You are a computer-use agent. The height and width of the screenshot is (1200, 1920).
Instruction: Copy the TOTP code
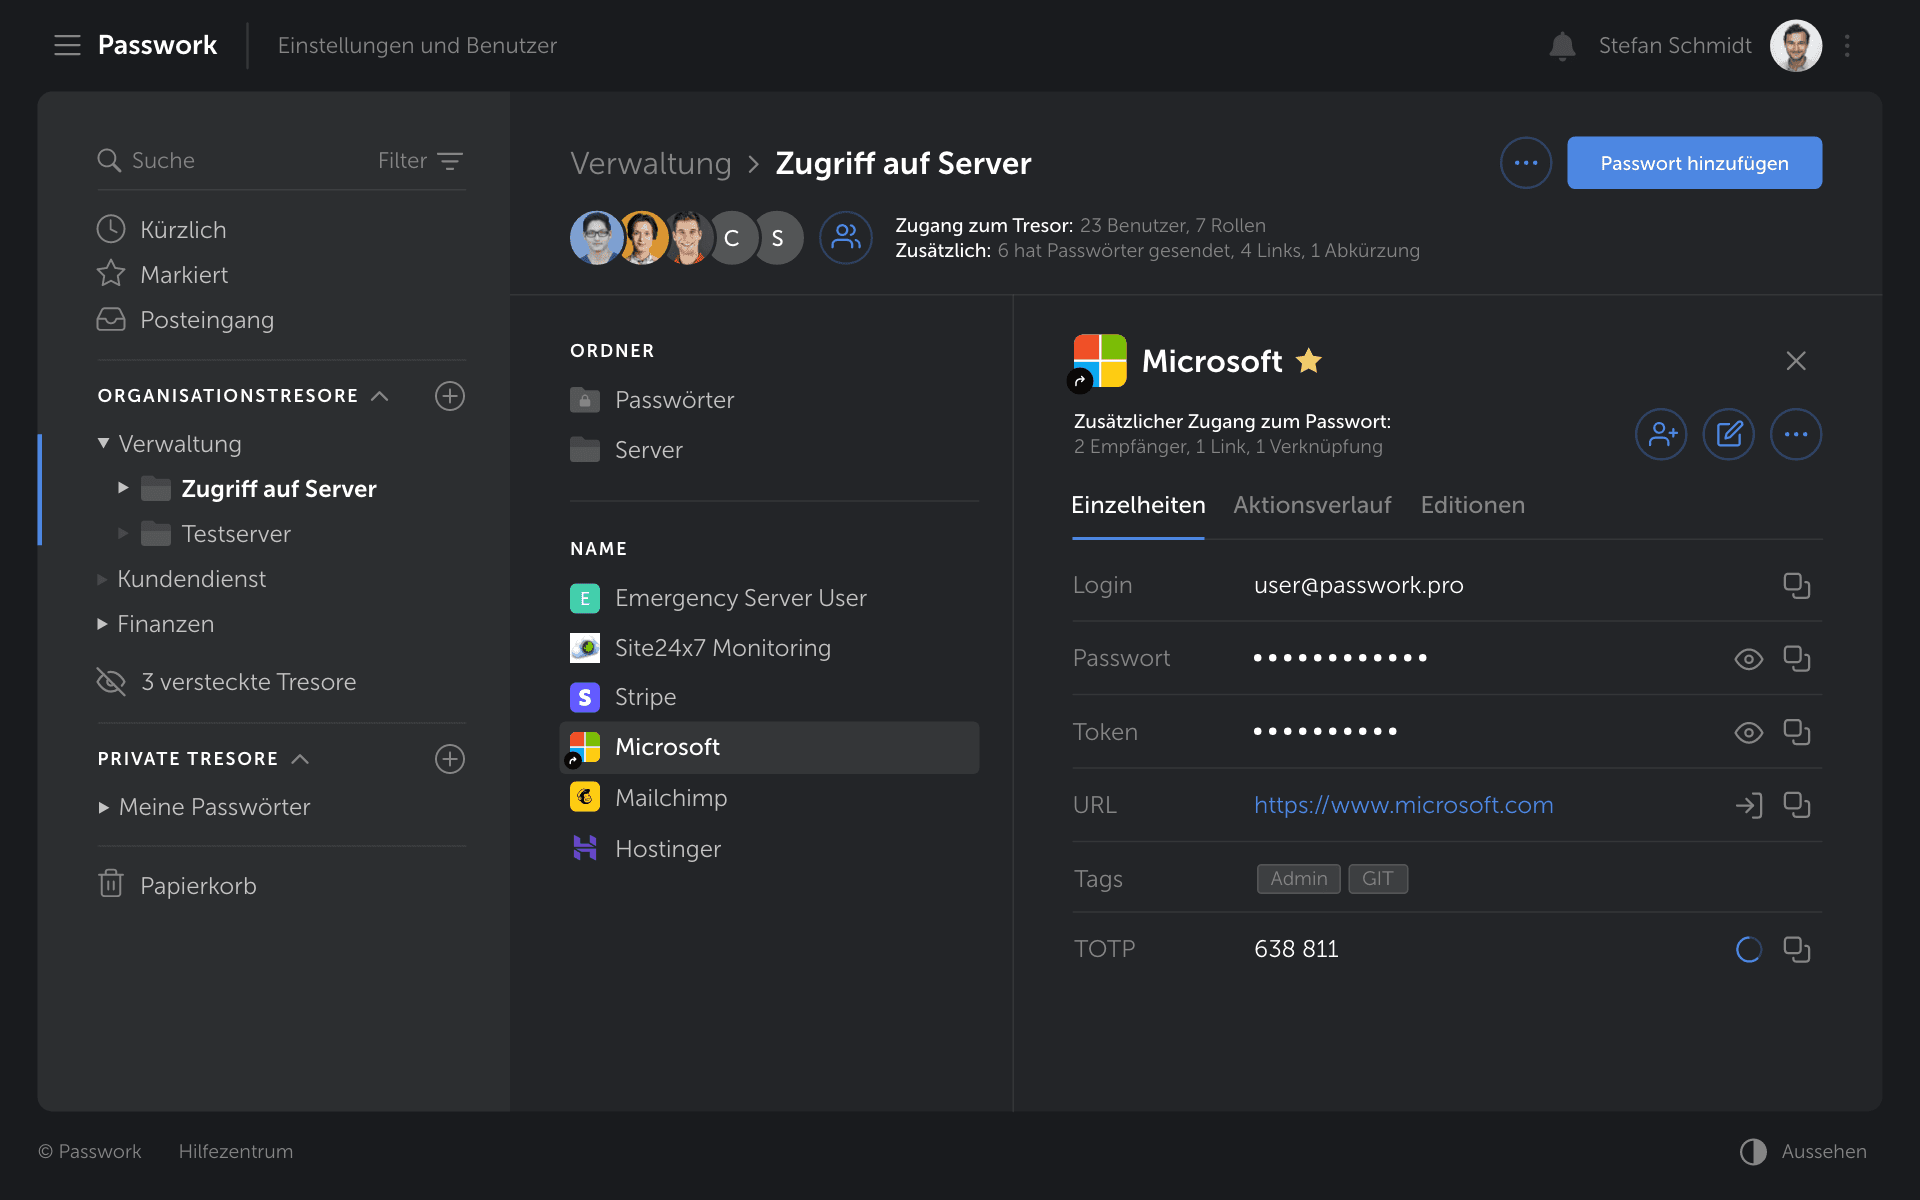pyautogui.click(x=1797, y=950)
